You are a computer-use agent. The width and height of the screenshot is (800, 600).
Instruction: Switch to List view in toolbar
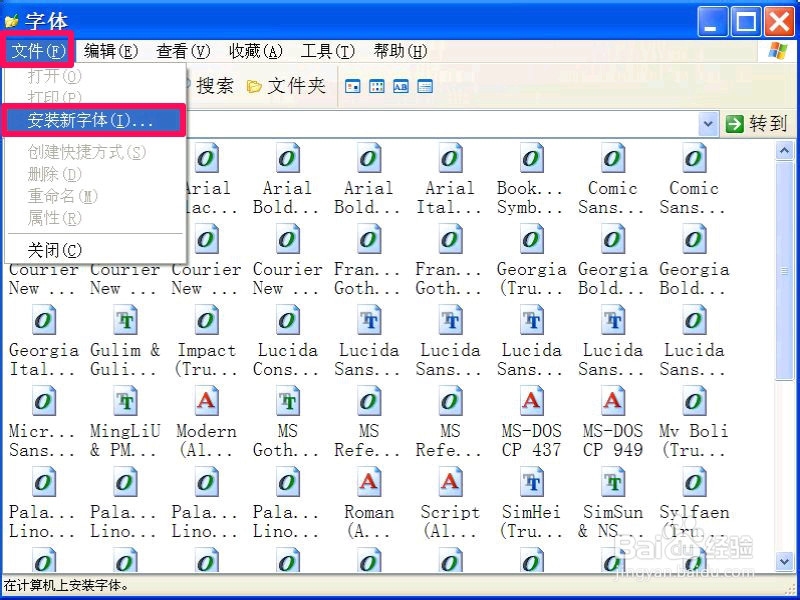[x=377, y=86]
